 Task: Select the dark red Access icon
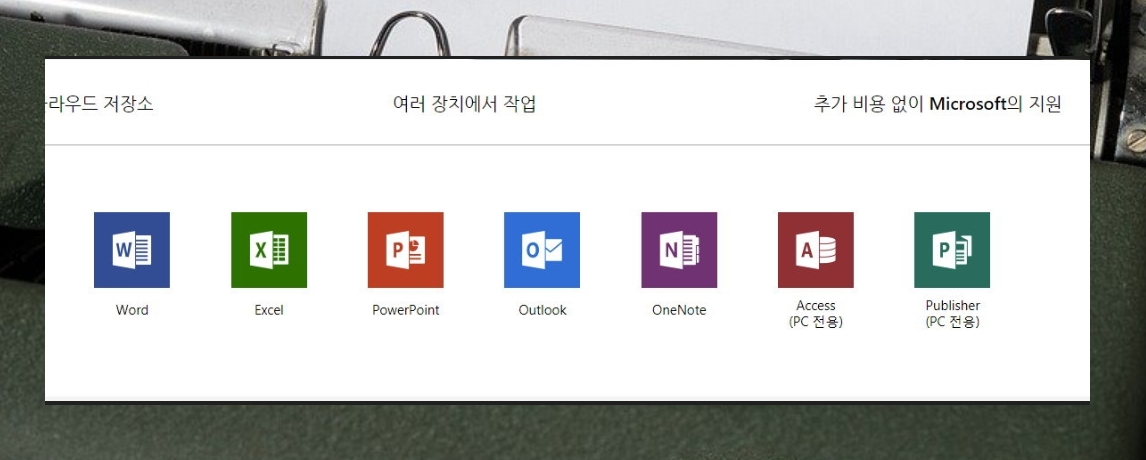click(x=816, y=250)
